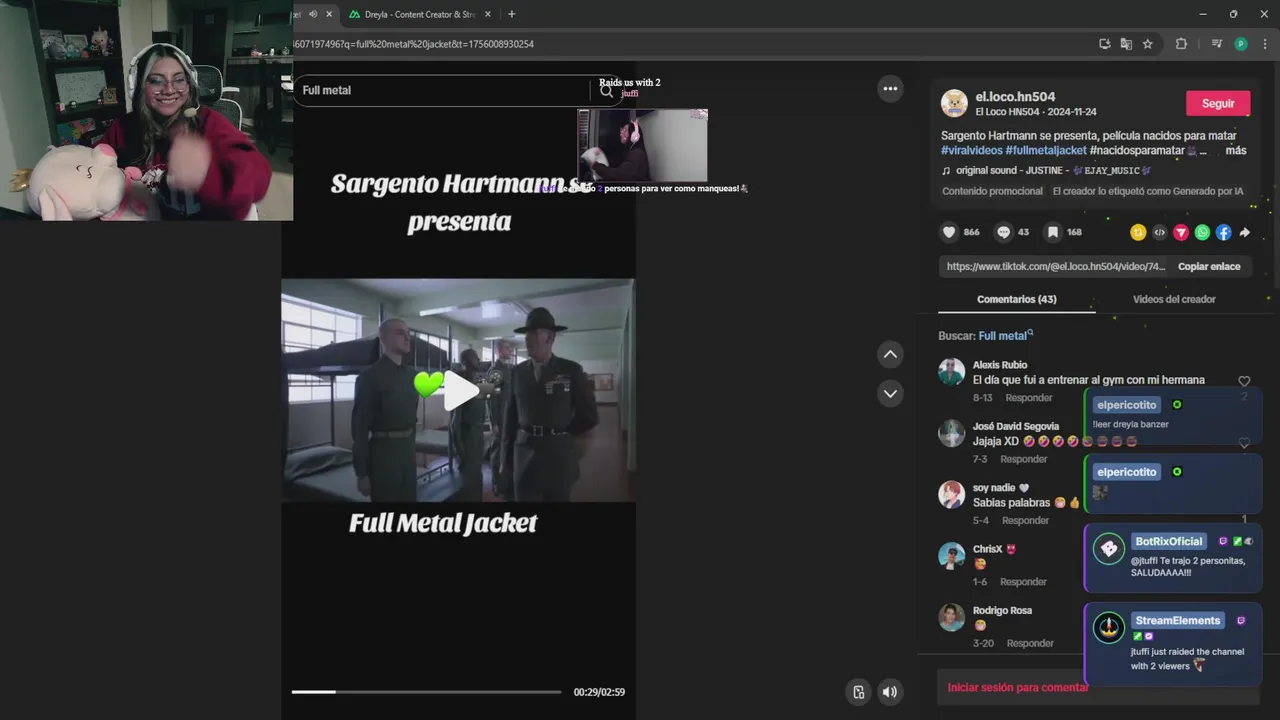1280x720 pixels.
Task: Open more share options arrow
Action: pyautogui.click(x=1245, y=232)
